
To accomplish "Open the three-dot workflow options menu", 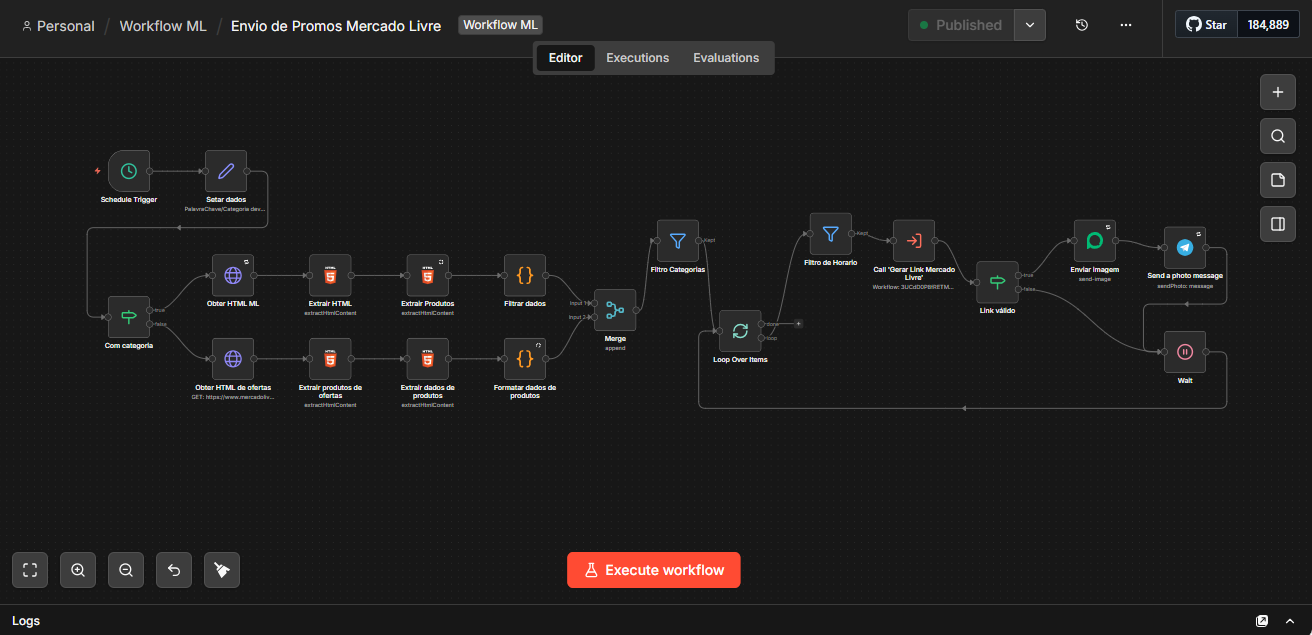I will pyautogui.click(x=1126, y=25).
